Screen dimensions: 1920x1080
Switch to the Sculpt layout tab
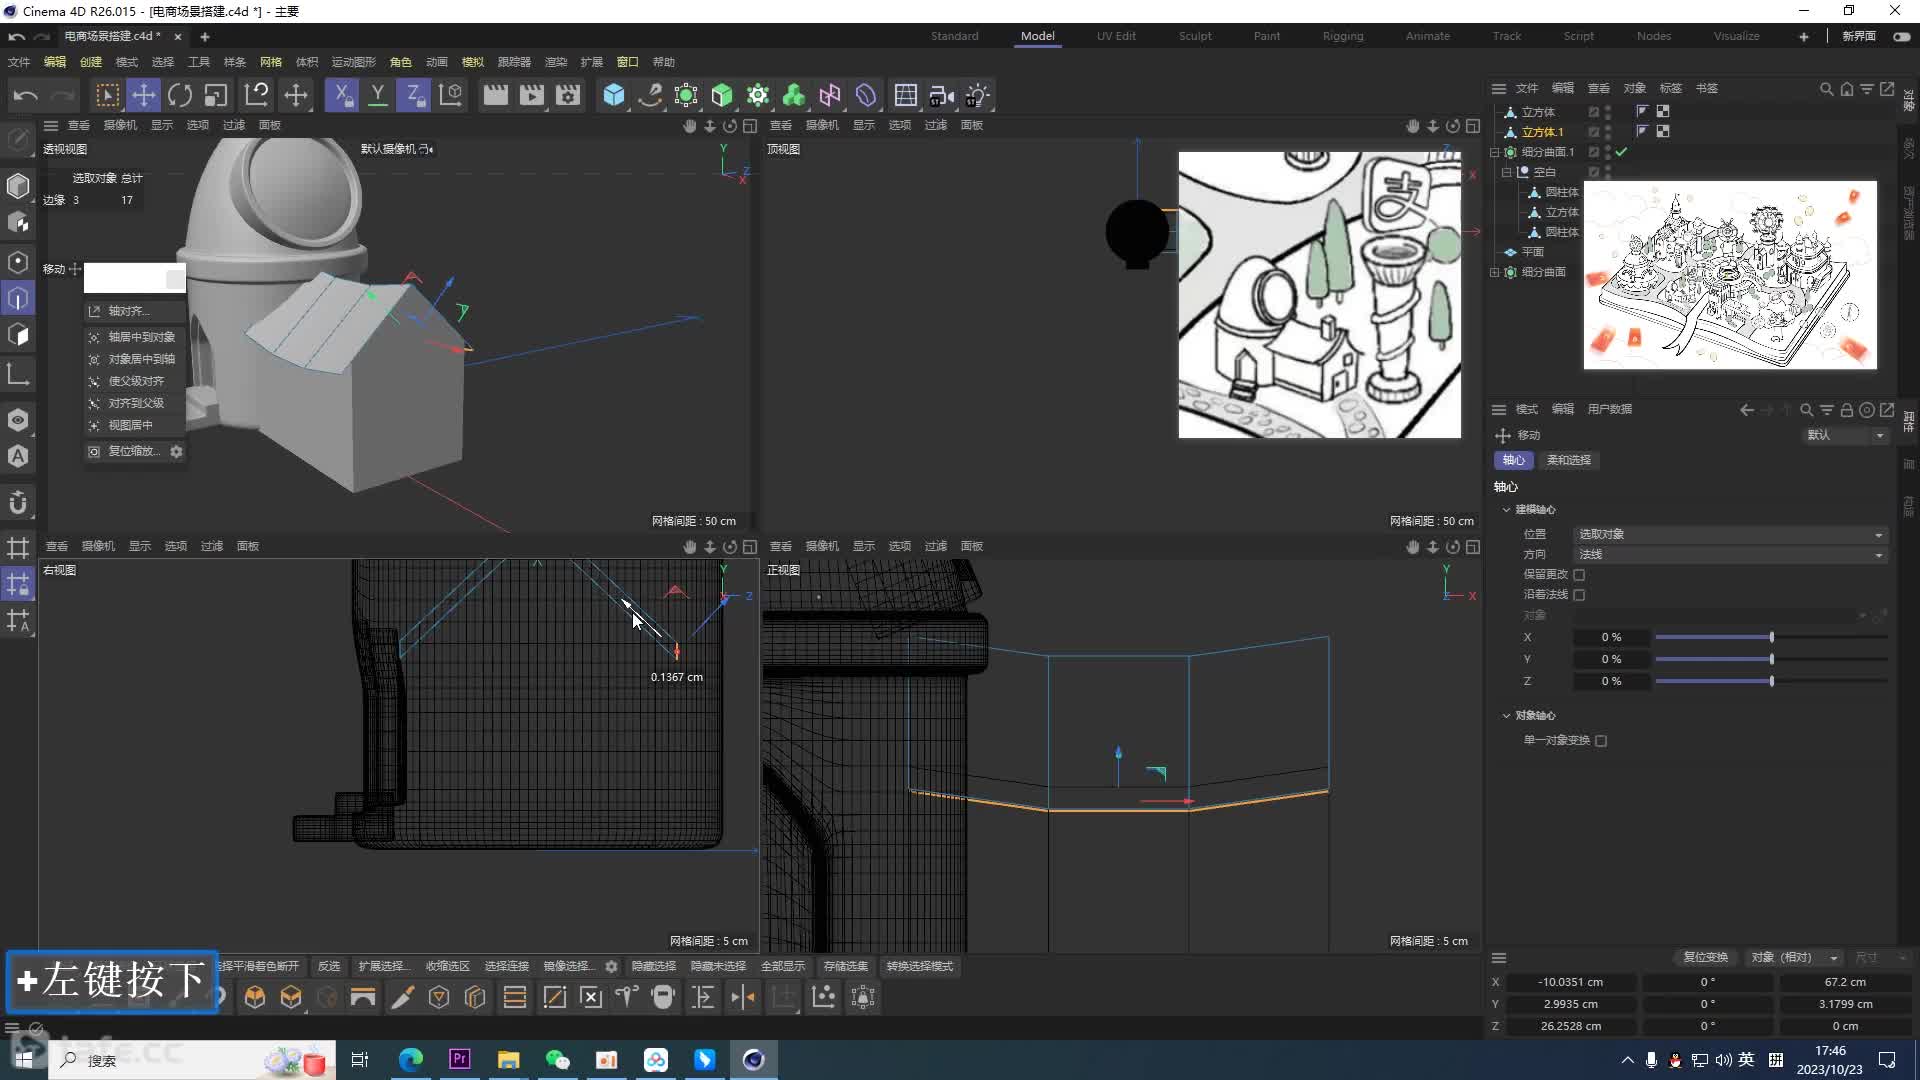1195,36
